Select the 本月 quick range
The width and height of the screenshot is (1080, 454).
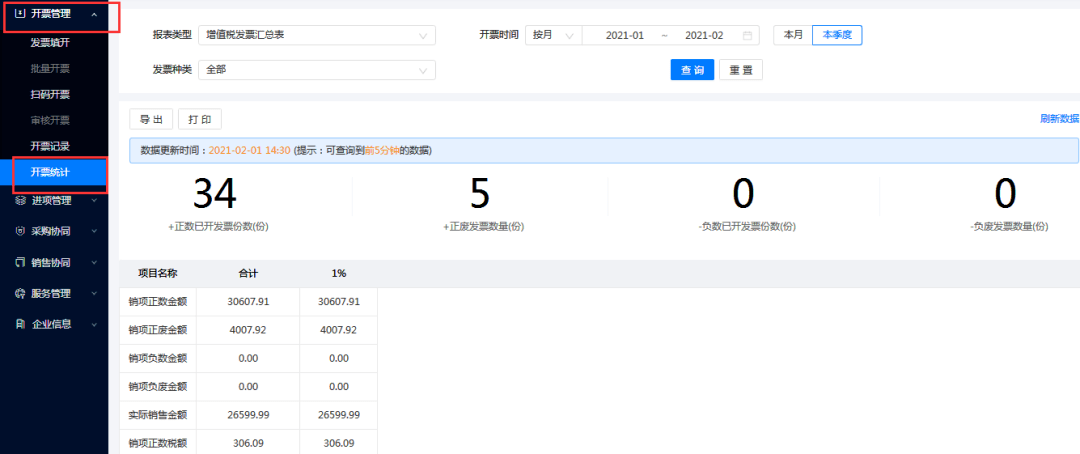tap(793, 35)
